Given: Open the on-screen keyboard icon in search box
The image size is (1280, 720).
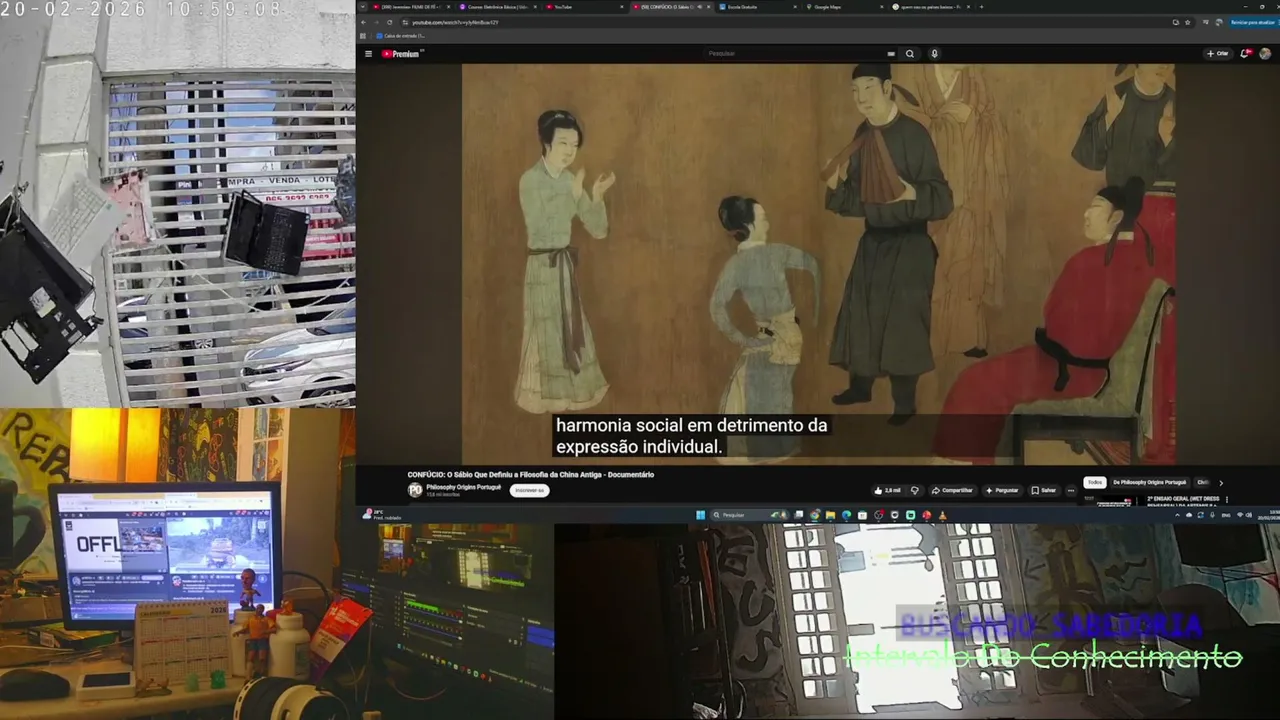Looking at the screenshot, I should 890,54.
